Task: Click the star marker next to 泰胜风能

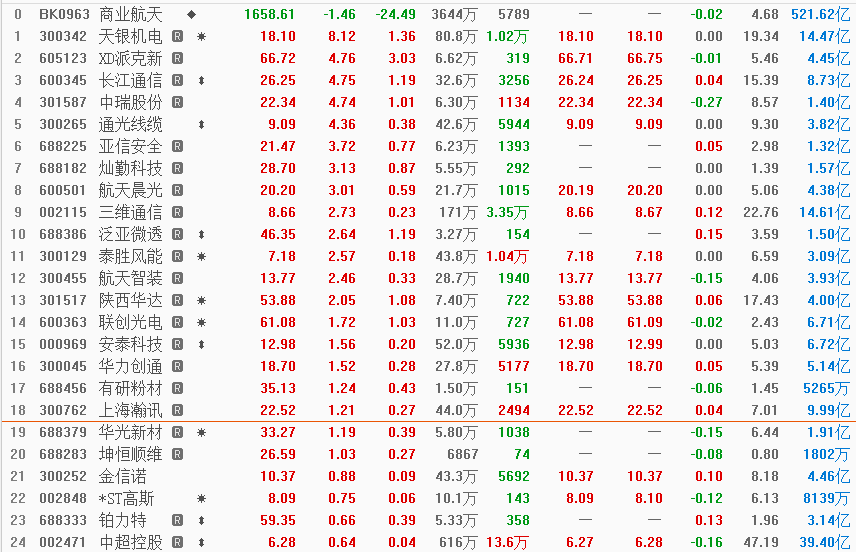Action: [x=201, y=257]
